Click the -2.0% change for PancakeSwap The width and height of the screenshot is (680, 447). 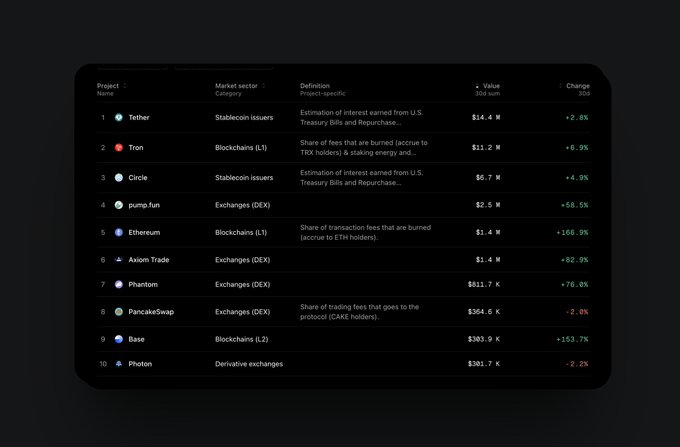click(577, 312)
